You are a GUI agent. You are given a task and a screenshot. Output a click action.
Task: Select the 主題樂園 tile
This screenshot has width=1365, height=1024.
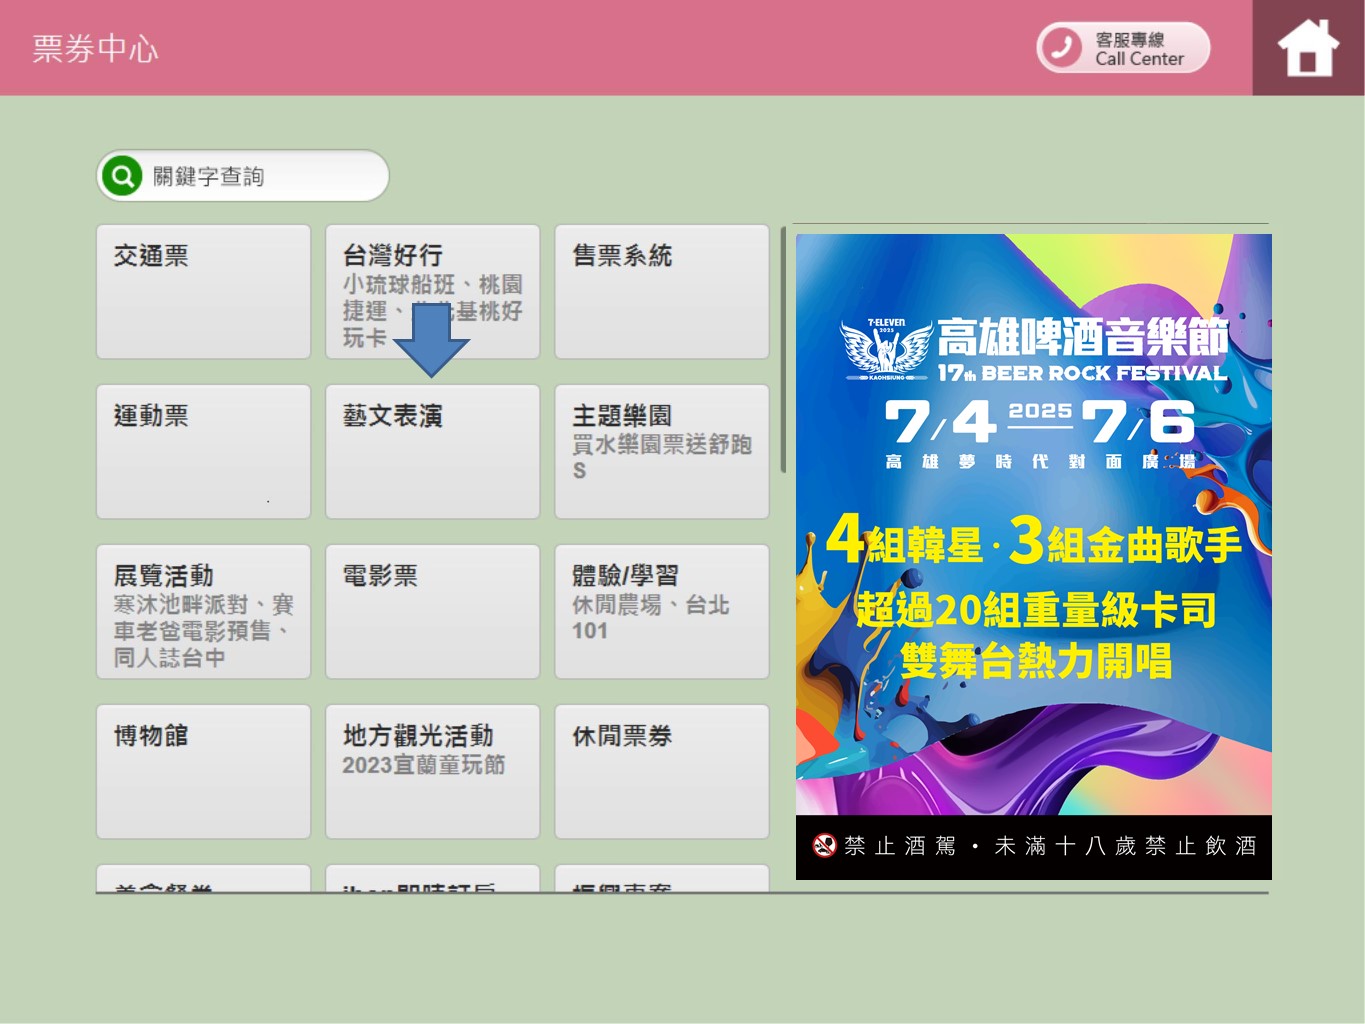click(662, 451)
